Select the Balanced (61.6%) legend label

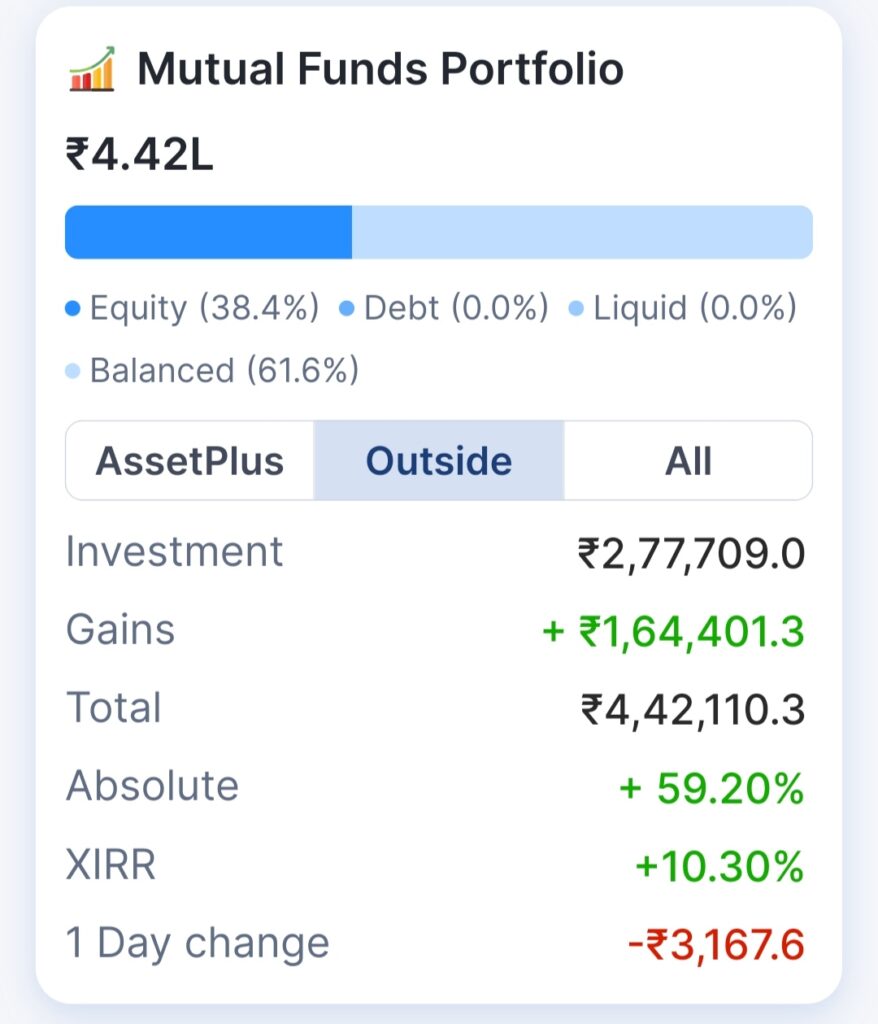click(x=224, y=371)
